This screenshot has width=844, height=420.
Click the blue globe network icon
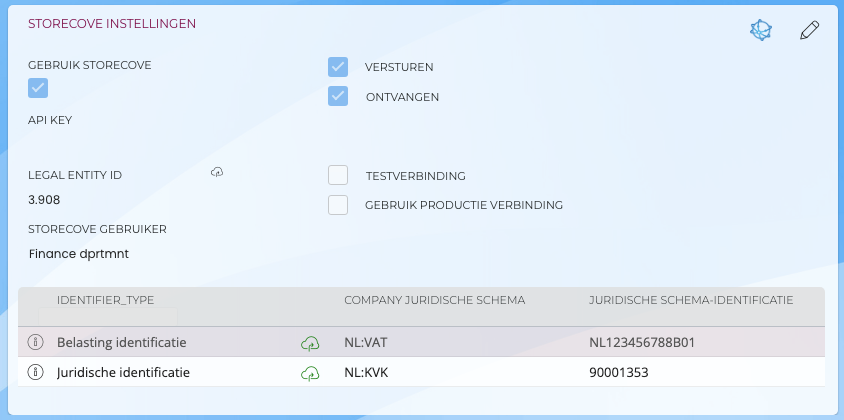click(x=761, y=30)
